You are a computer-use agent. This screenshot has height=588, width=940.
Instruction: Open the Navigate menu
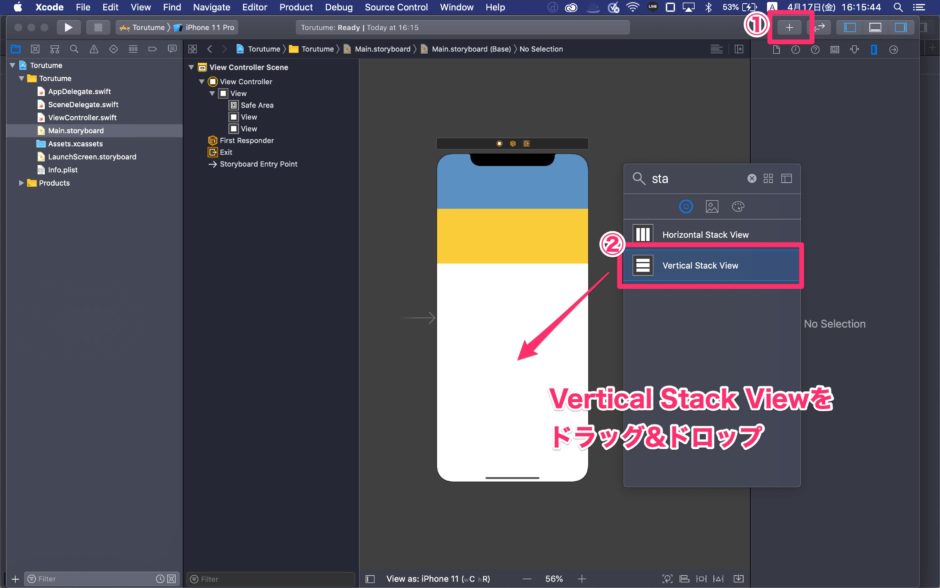point(211,7)
